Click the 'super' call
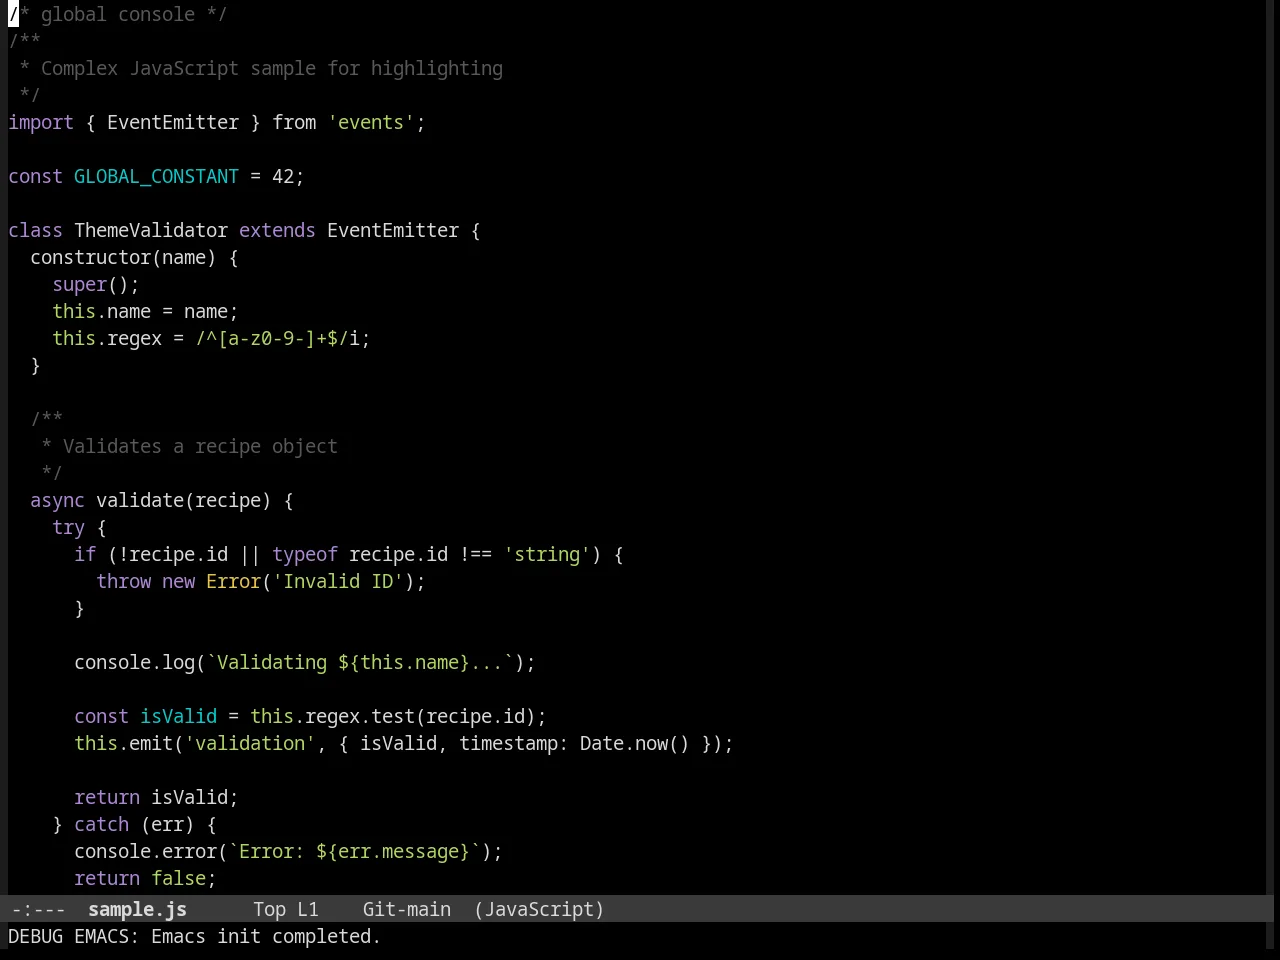 pos(80,284)
